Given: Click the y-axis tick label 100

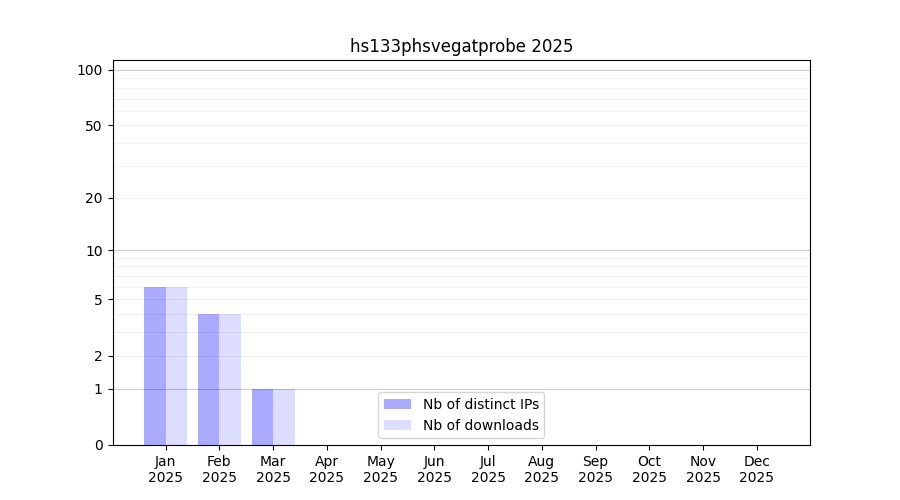Looking at the screenshot, I should tap(90, 70).
